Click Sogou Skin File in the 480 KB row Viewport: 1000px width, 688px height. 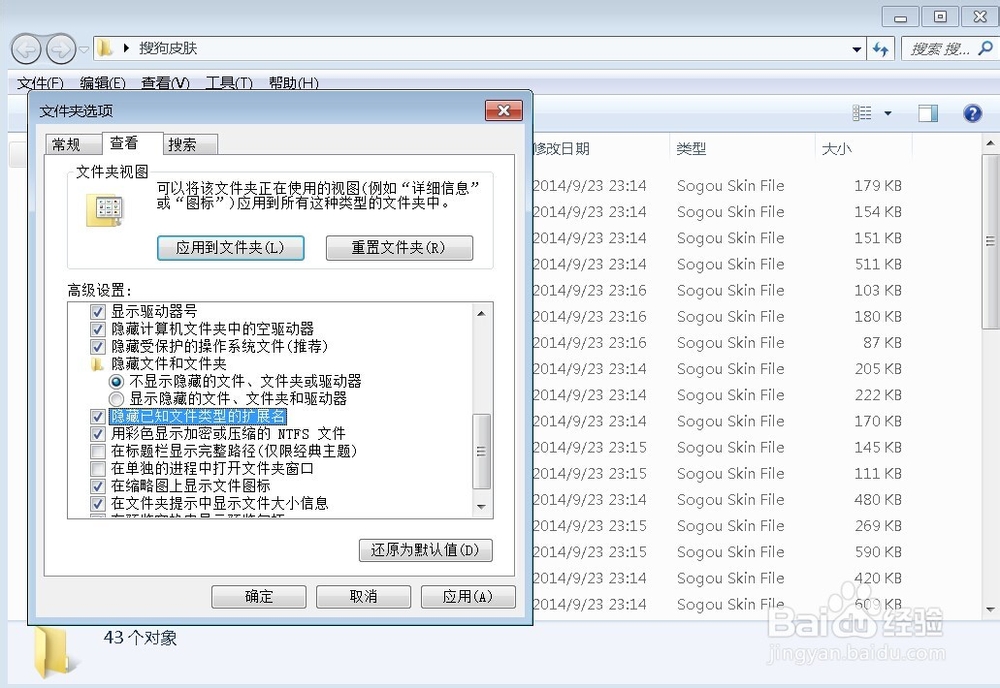(730, 499)
